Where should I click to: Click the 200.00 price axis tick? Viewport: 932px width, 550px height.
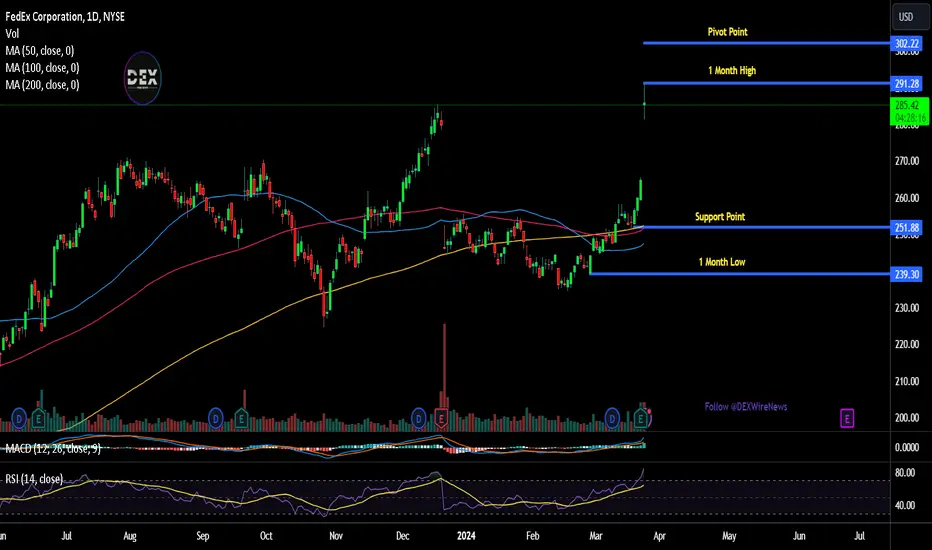point(907,418)
